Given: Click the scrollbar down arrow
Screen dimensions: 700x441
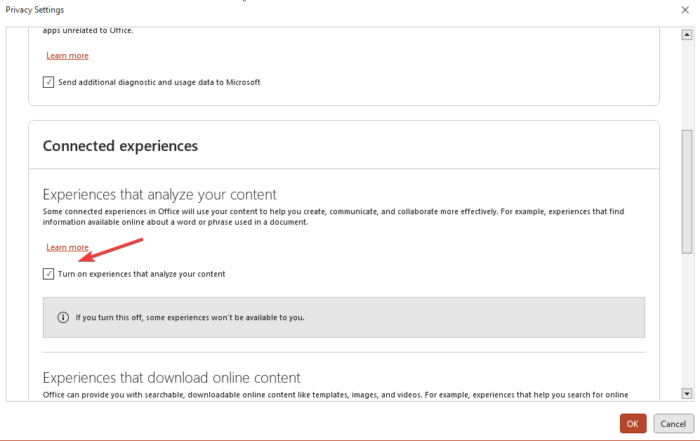Looking at the screenshot, I should pos(686,394).
